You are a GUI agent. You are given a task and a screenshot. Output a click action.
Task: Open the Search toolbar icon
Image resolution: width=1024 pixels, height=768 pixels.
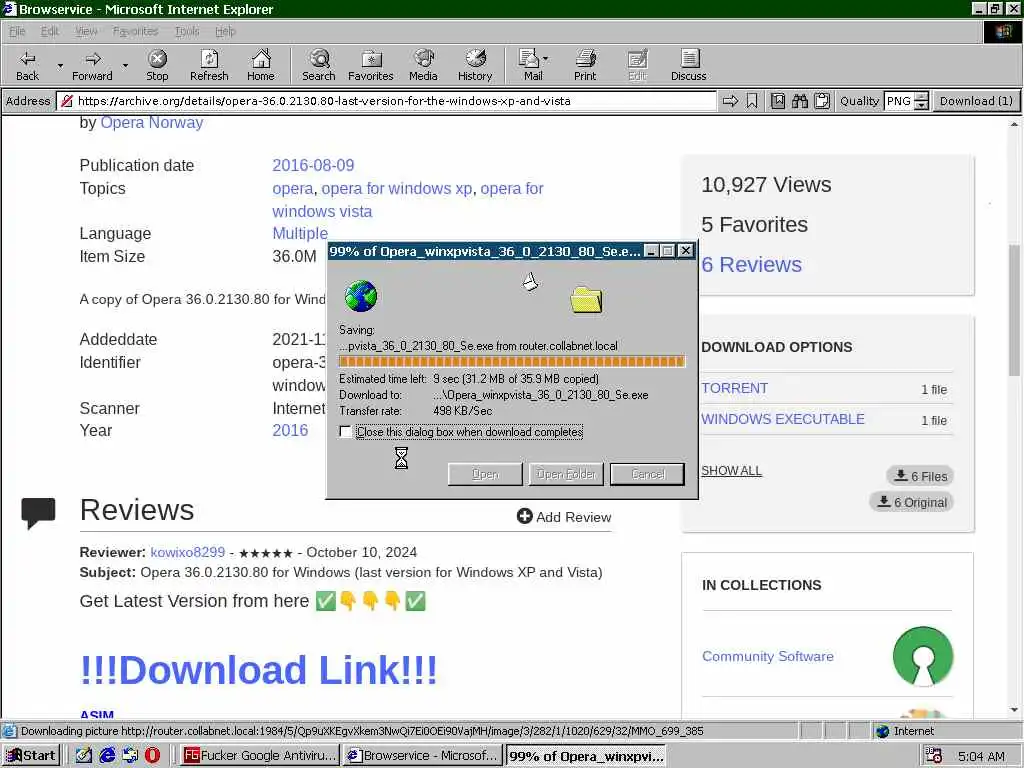point(319,65)
